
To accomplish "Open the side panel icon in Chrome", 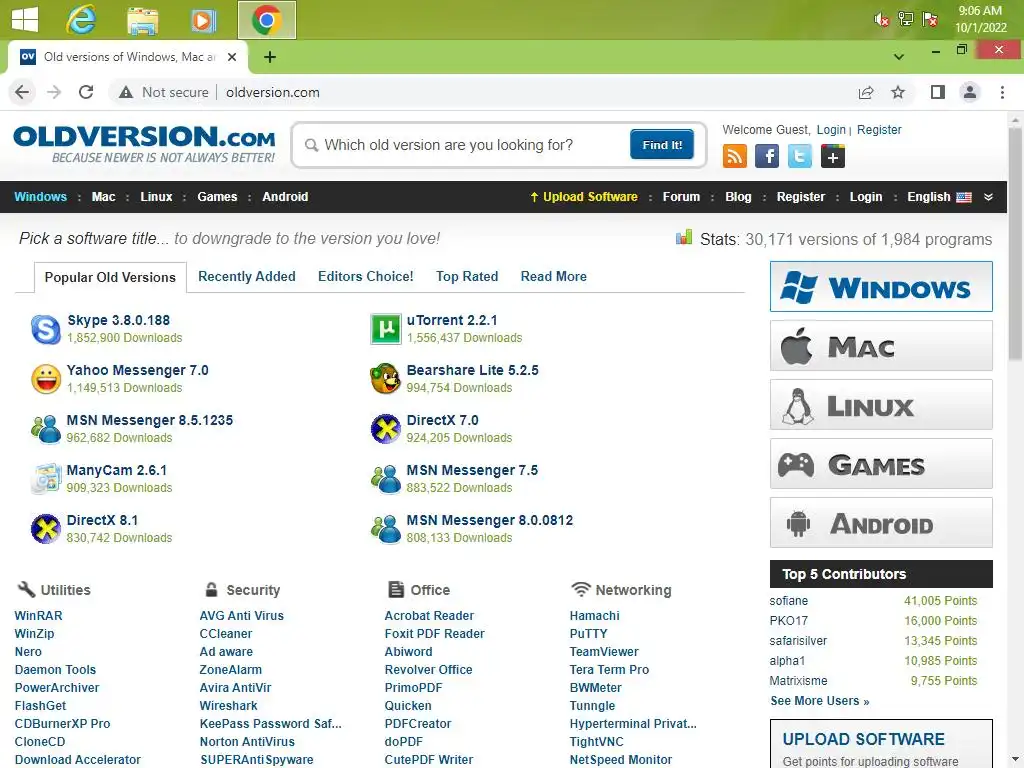I will point(938,92).
